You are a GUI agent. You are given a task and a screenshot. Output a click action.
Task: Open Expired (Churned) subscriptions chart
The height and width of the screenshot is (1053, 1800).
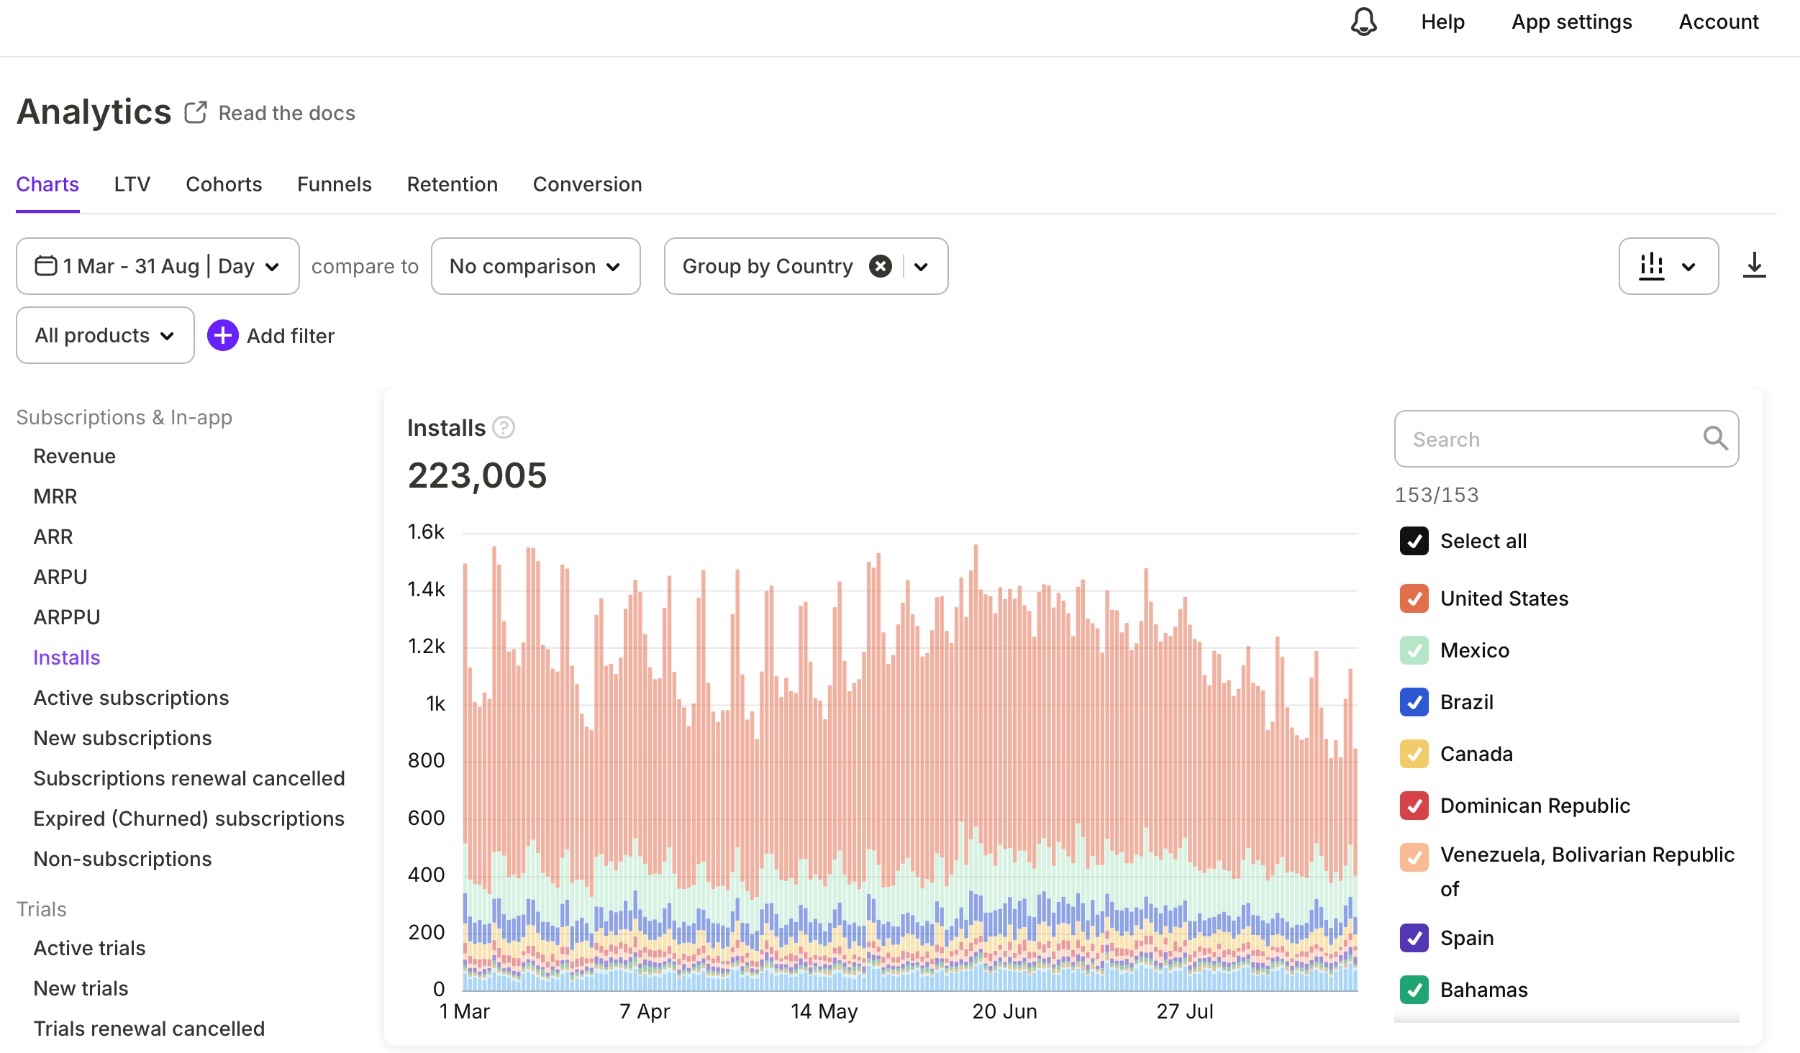[x=189, y=819]
